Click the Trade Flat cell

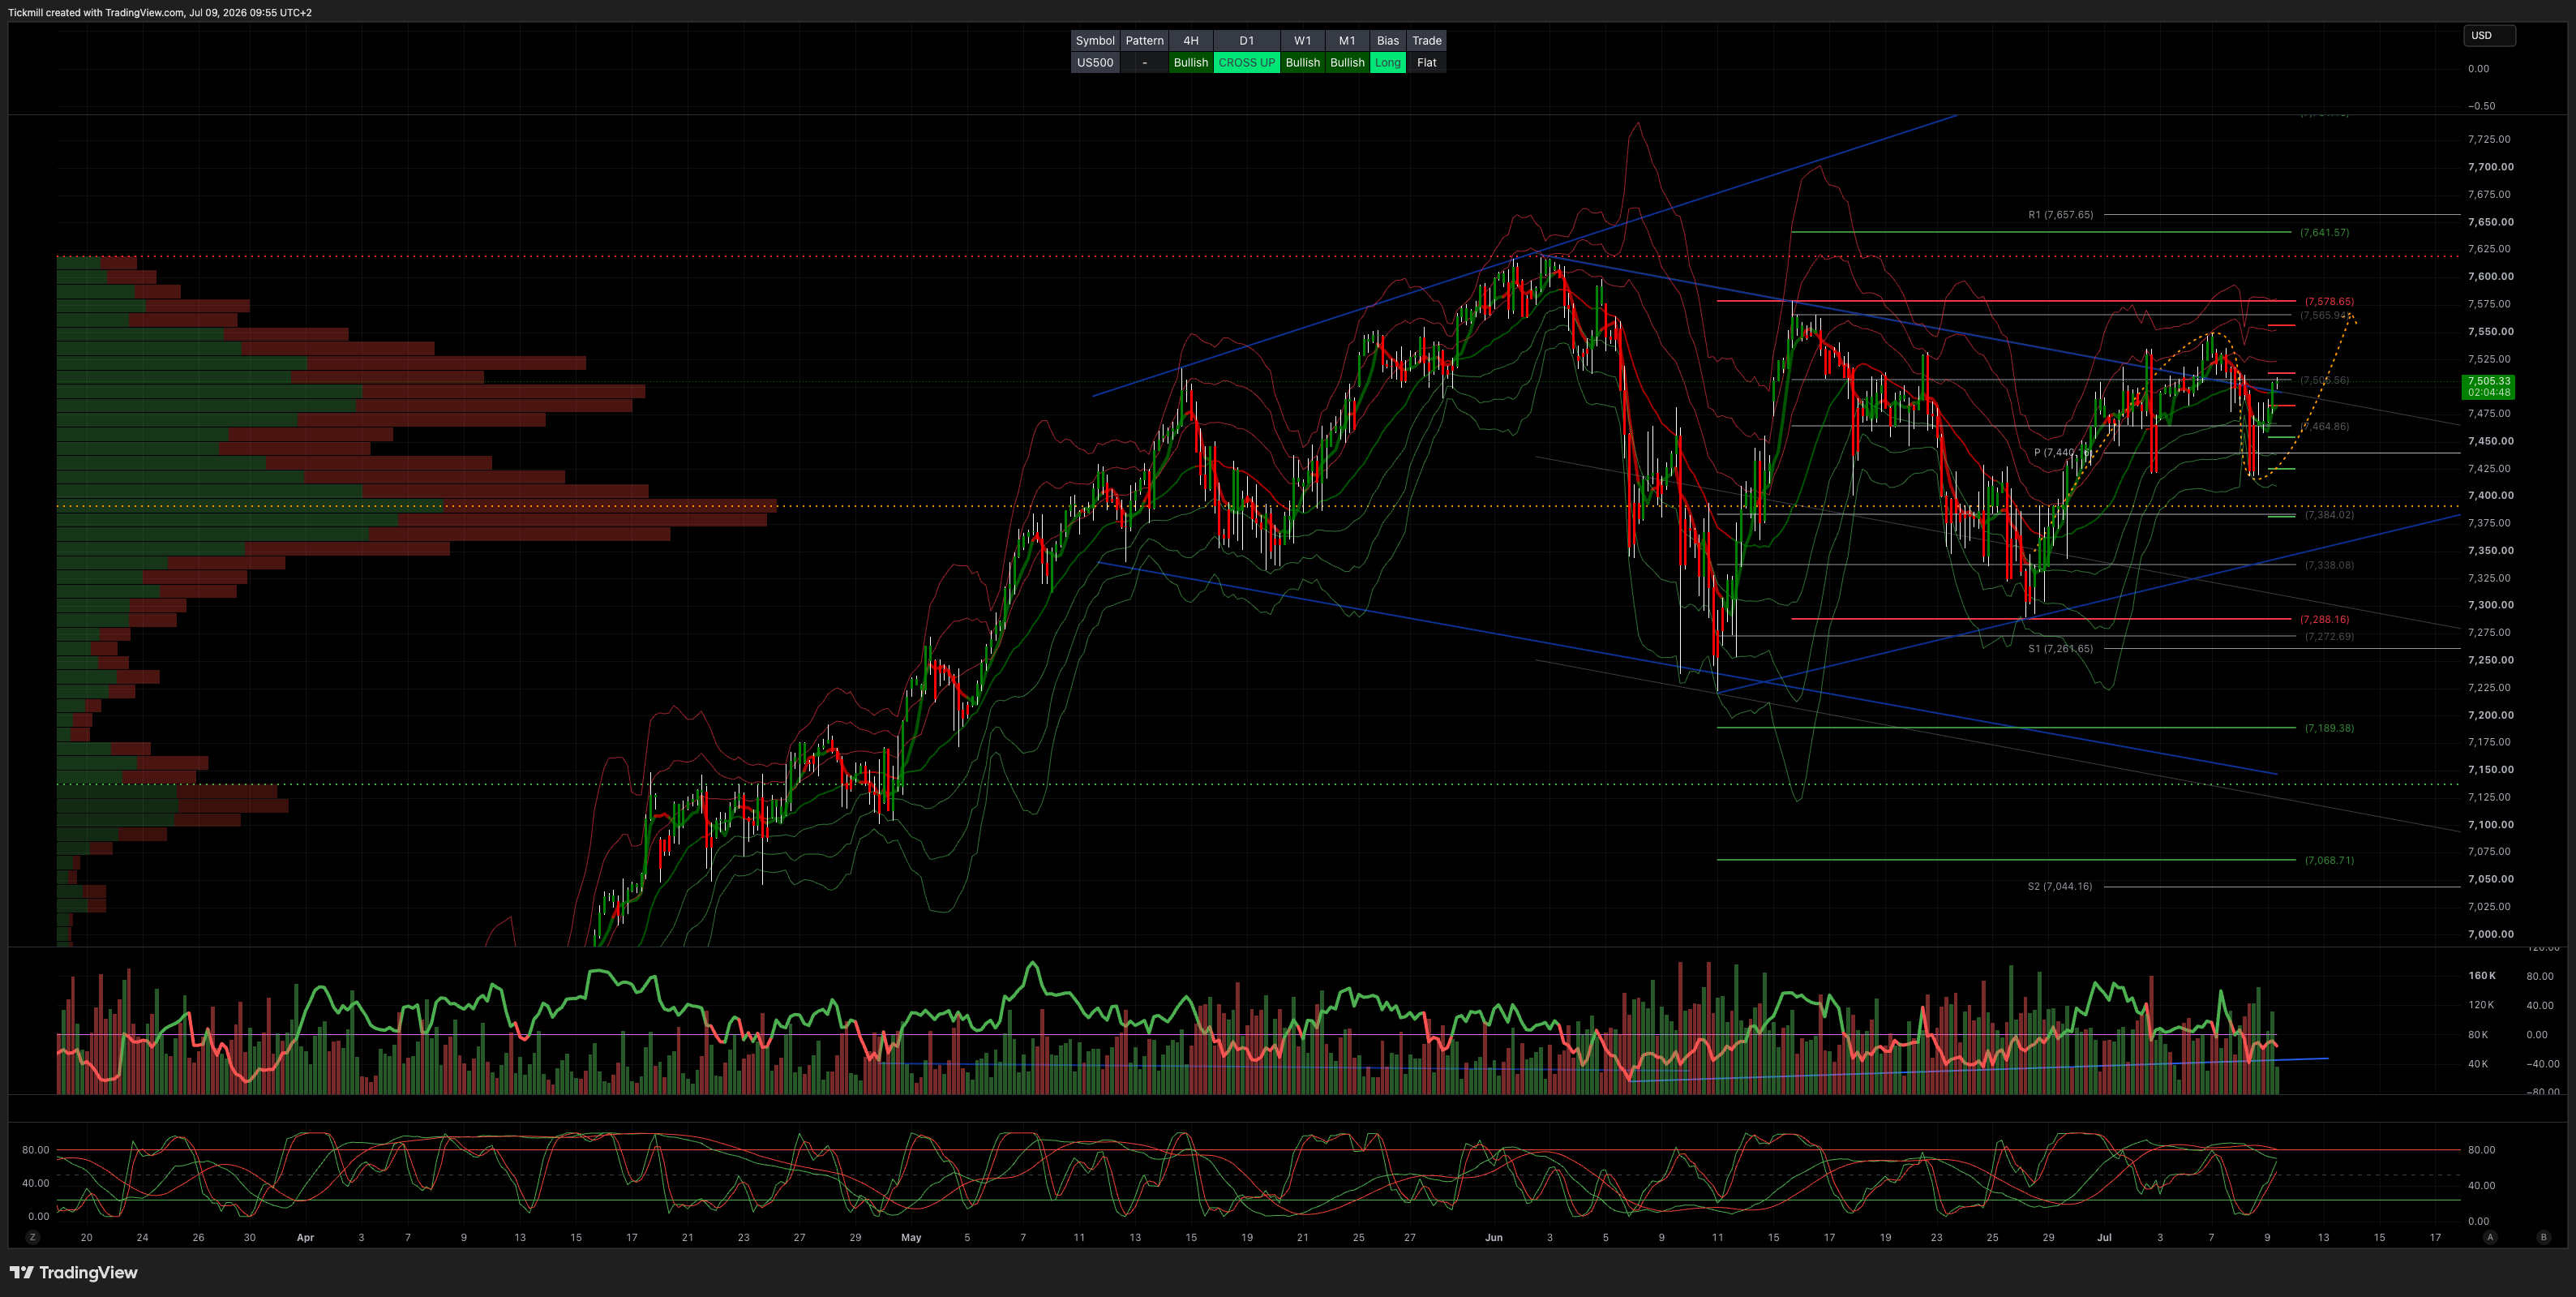coord(1427,62)
